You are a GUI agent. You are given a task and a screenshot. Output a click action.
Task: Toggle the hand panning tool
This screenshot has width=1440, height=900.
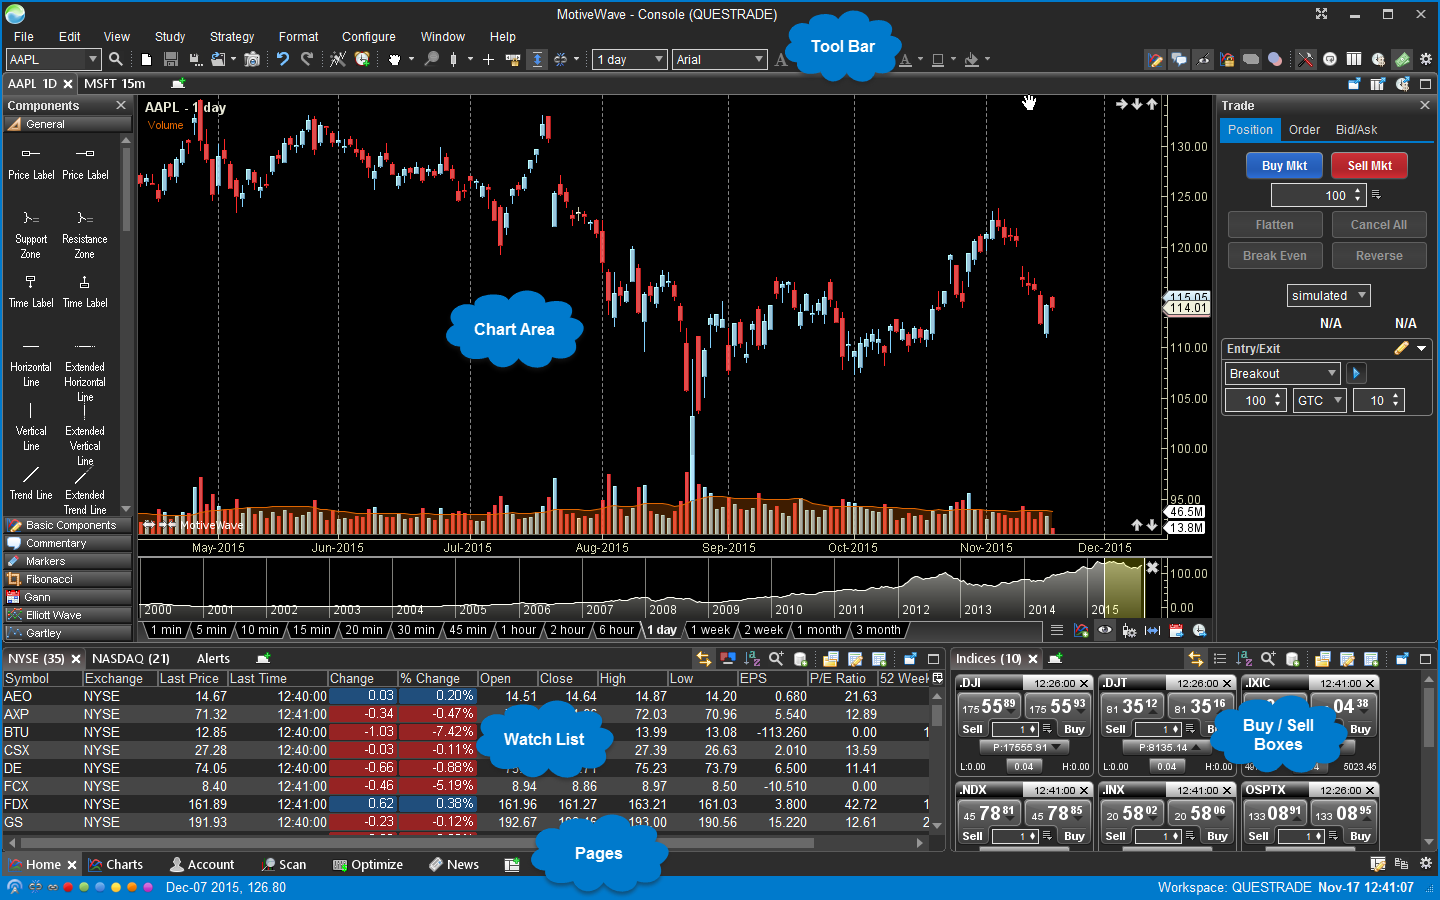coord(394,59)
